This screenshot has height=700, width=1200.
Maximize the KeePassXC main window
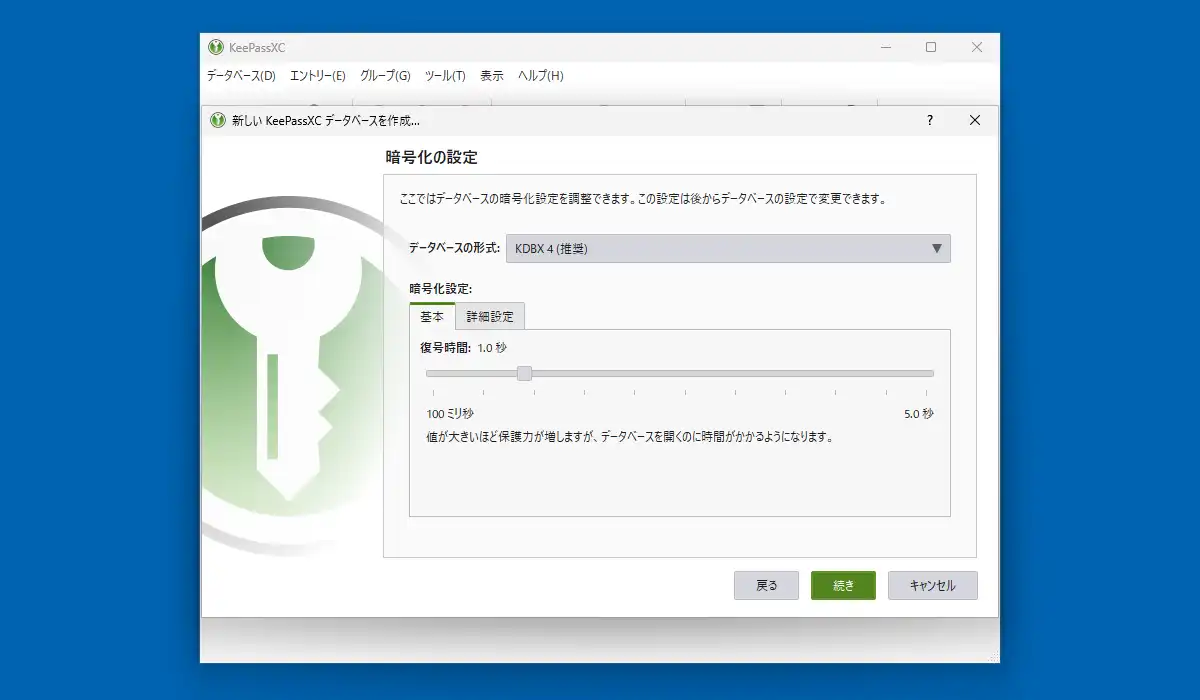(x=931, y=47)
